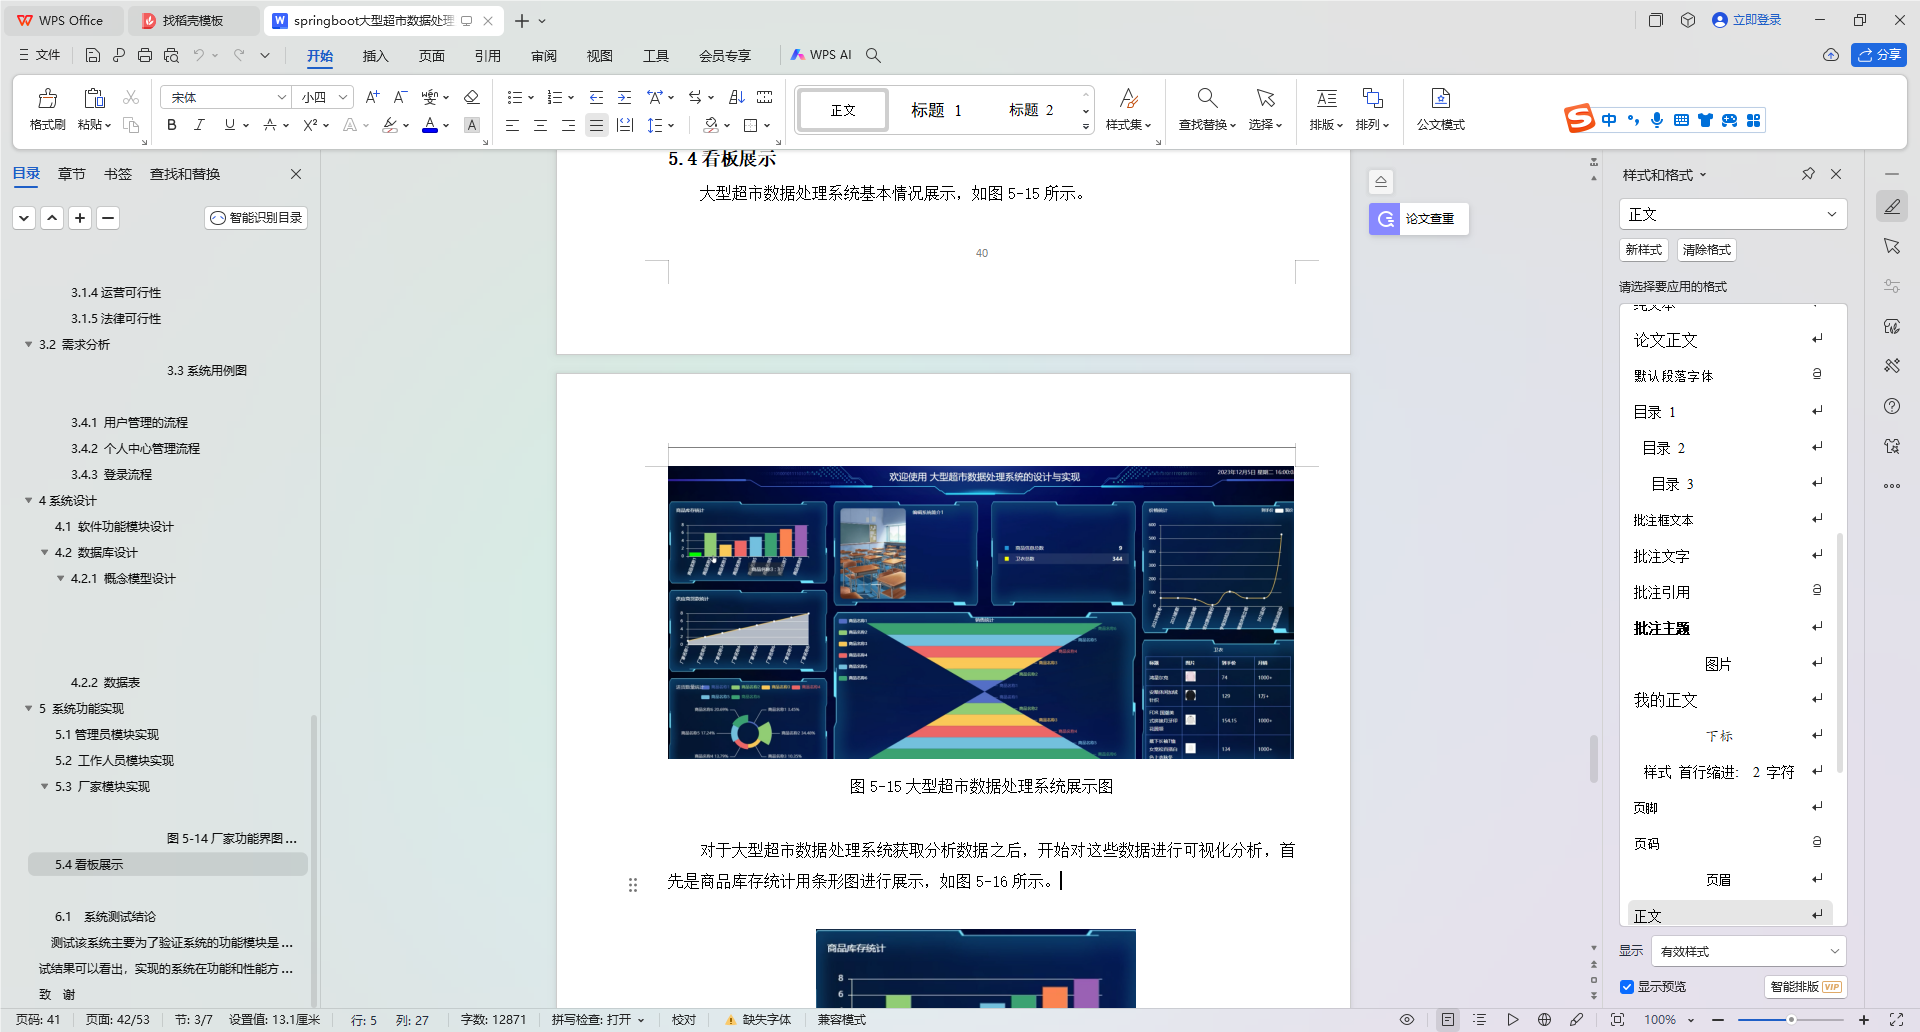
Task: Switch to the 视图 ribbon tab
Action: [600, 55]
